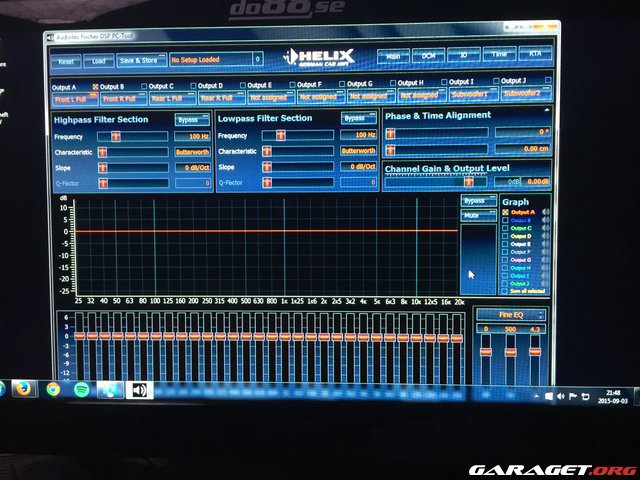The width and height of the screenshot is (640, 480).
Task: Switch to the Time tab
Action: [x=498, y=56]
